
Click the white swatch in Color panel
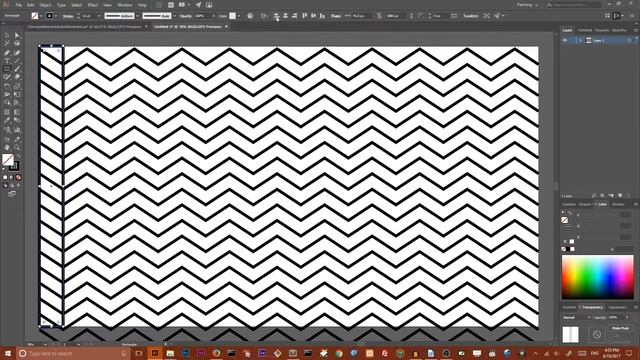(x=572, y=249)
